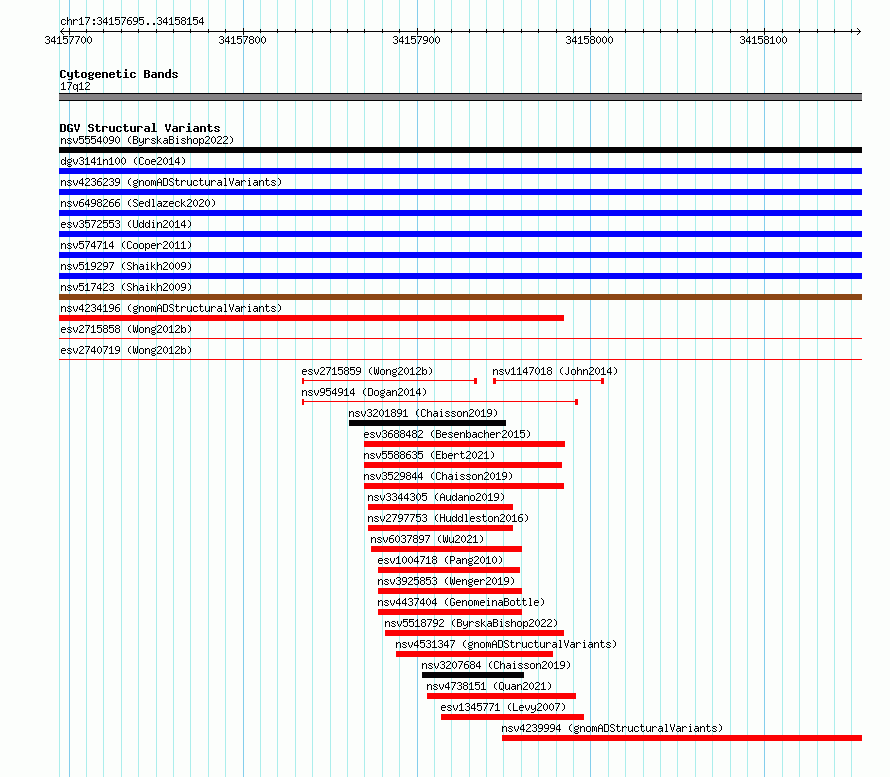
Task: Click nsv4738151 (Quan2021) label
Action: [489, 686]
